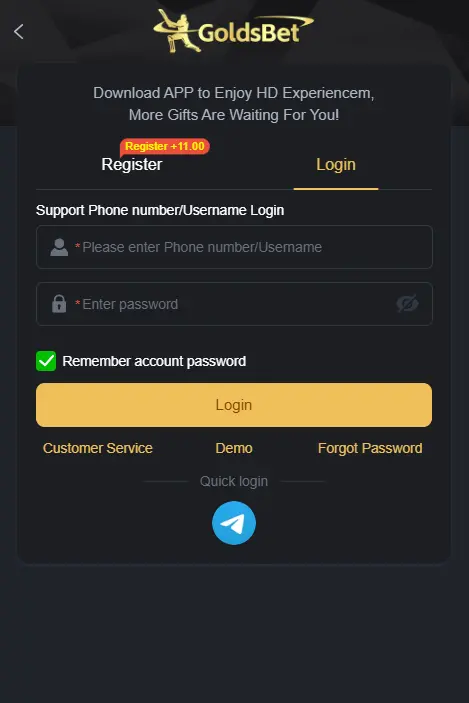Select the Login tab

point(336,165)
